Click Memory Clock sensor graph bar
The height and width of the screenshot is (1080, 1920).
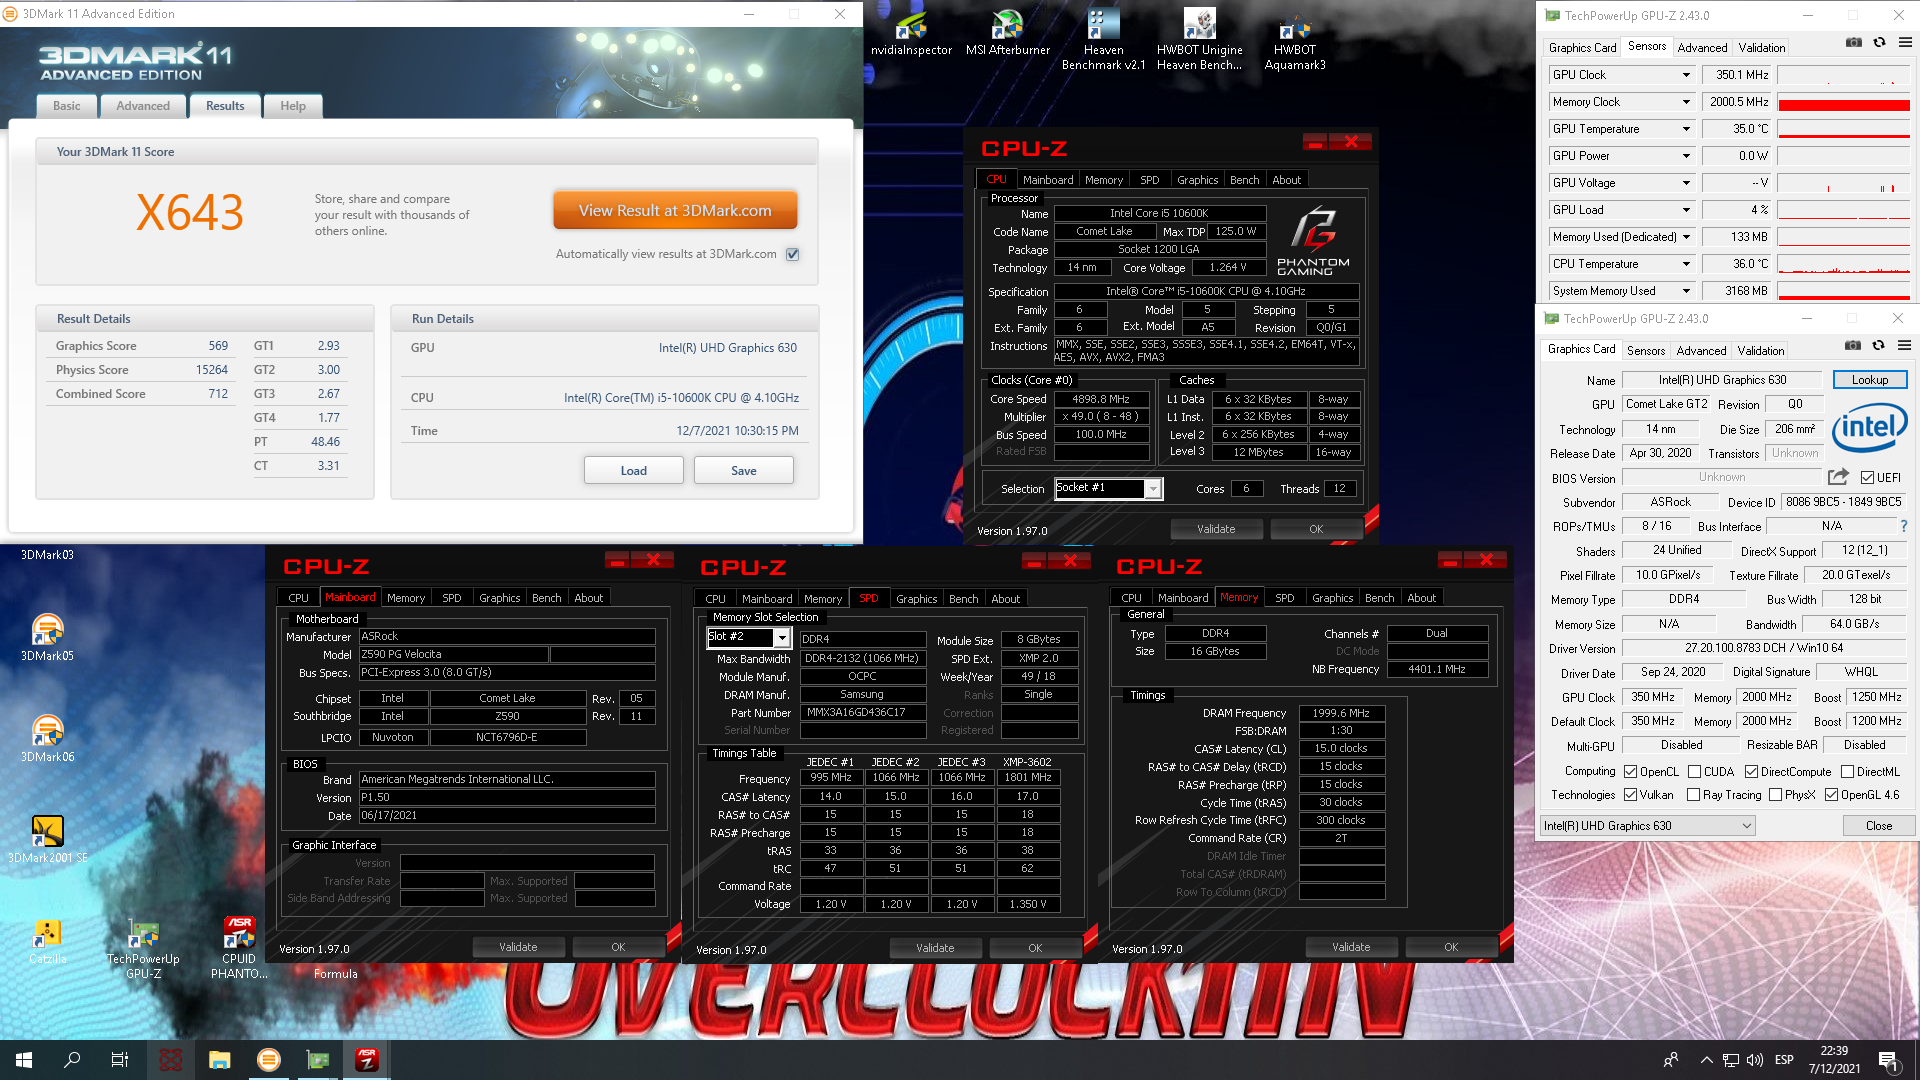[1844, 103]
